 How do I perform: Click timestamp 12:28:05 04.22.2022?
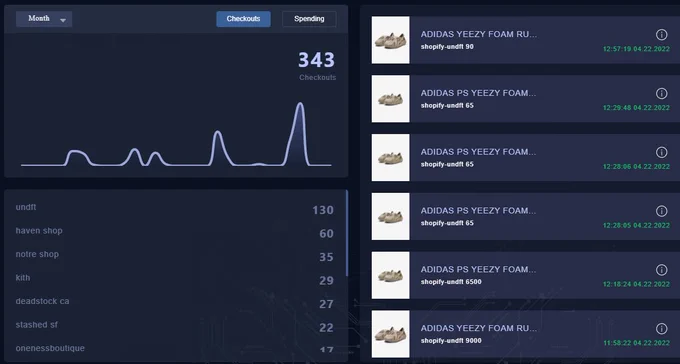[636, 226]
